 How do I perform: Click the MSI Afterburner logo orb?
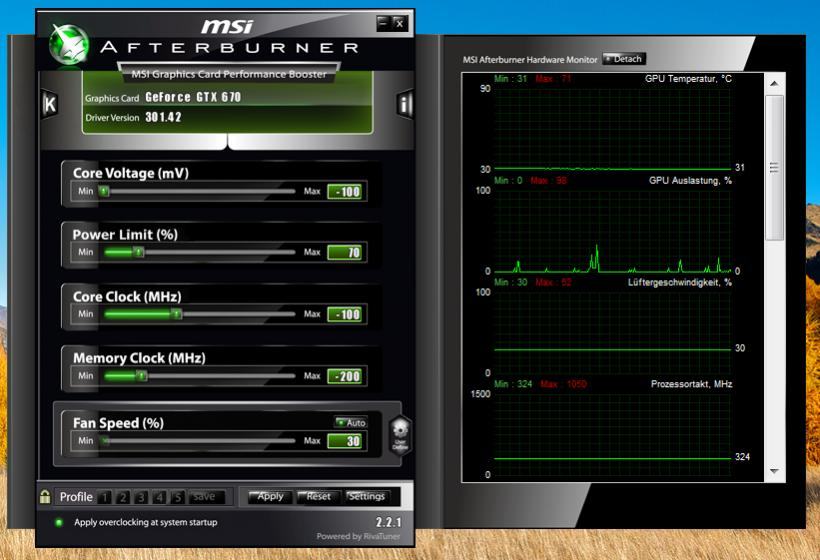point(69,45)
